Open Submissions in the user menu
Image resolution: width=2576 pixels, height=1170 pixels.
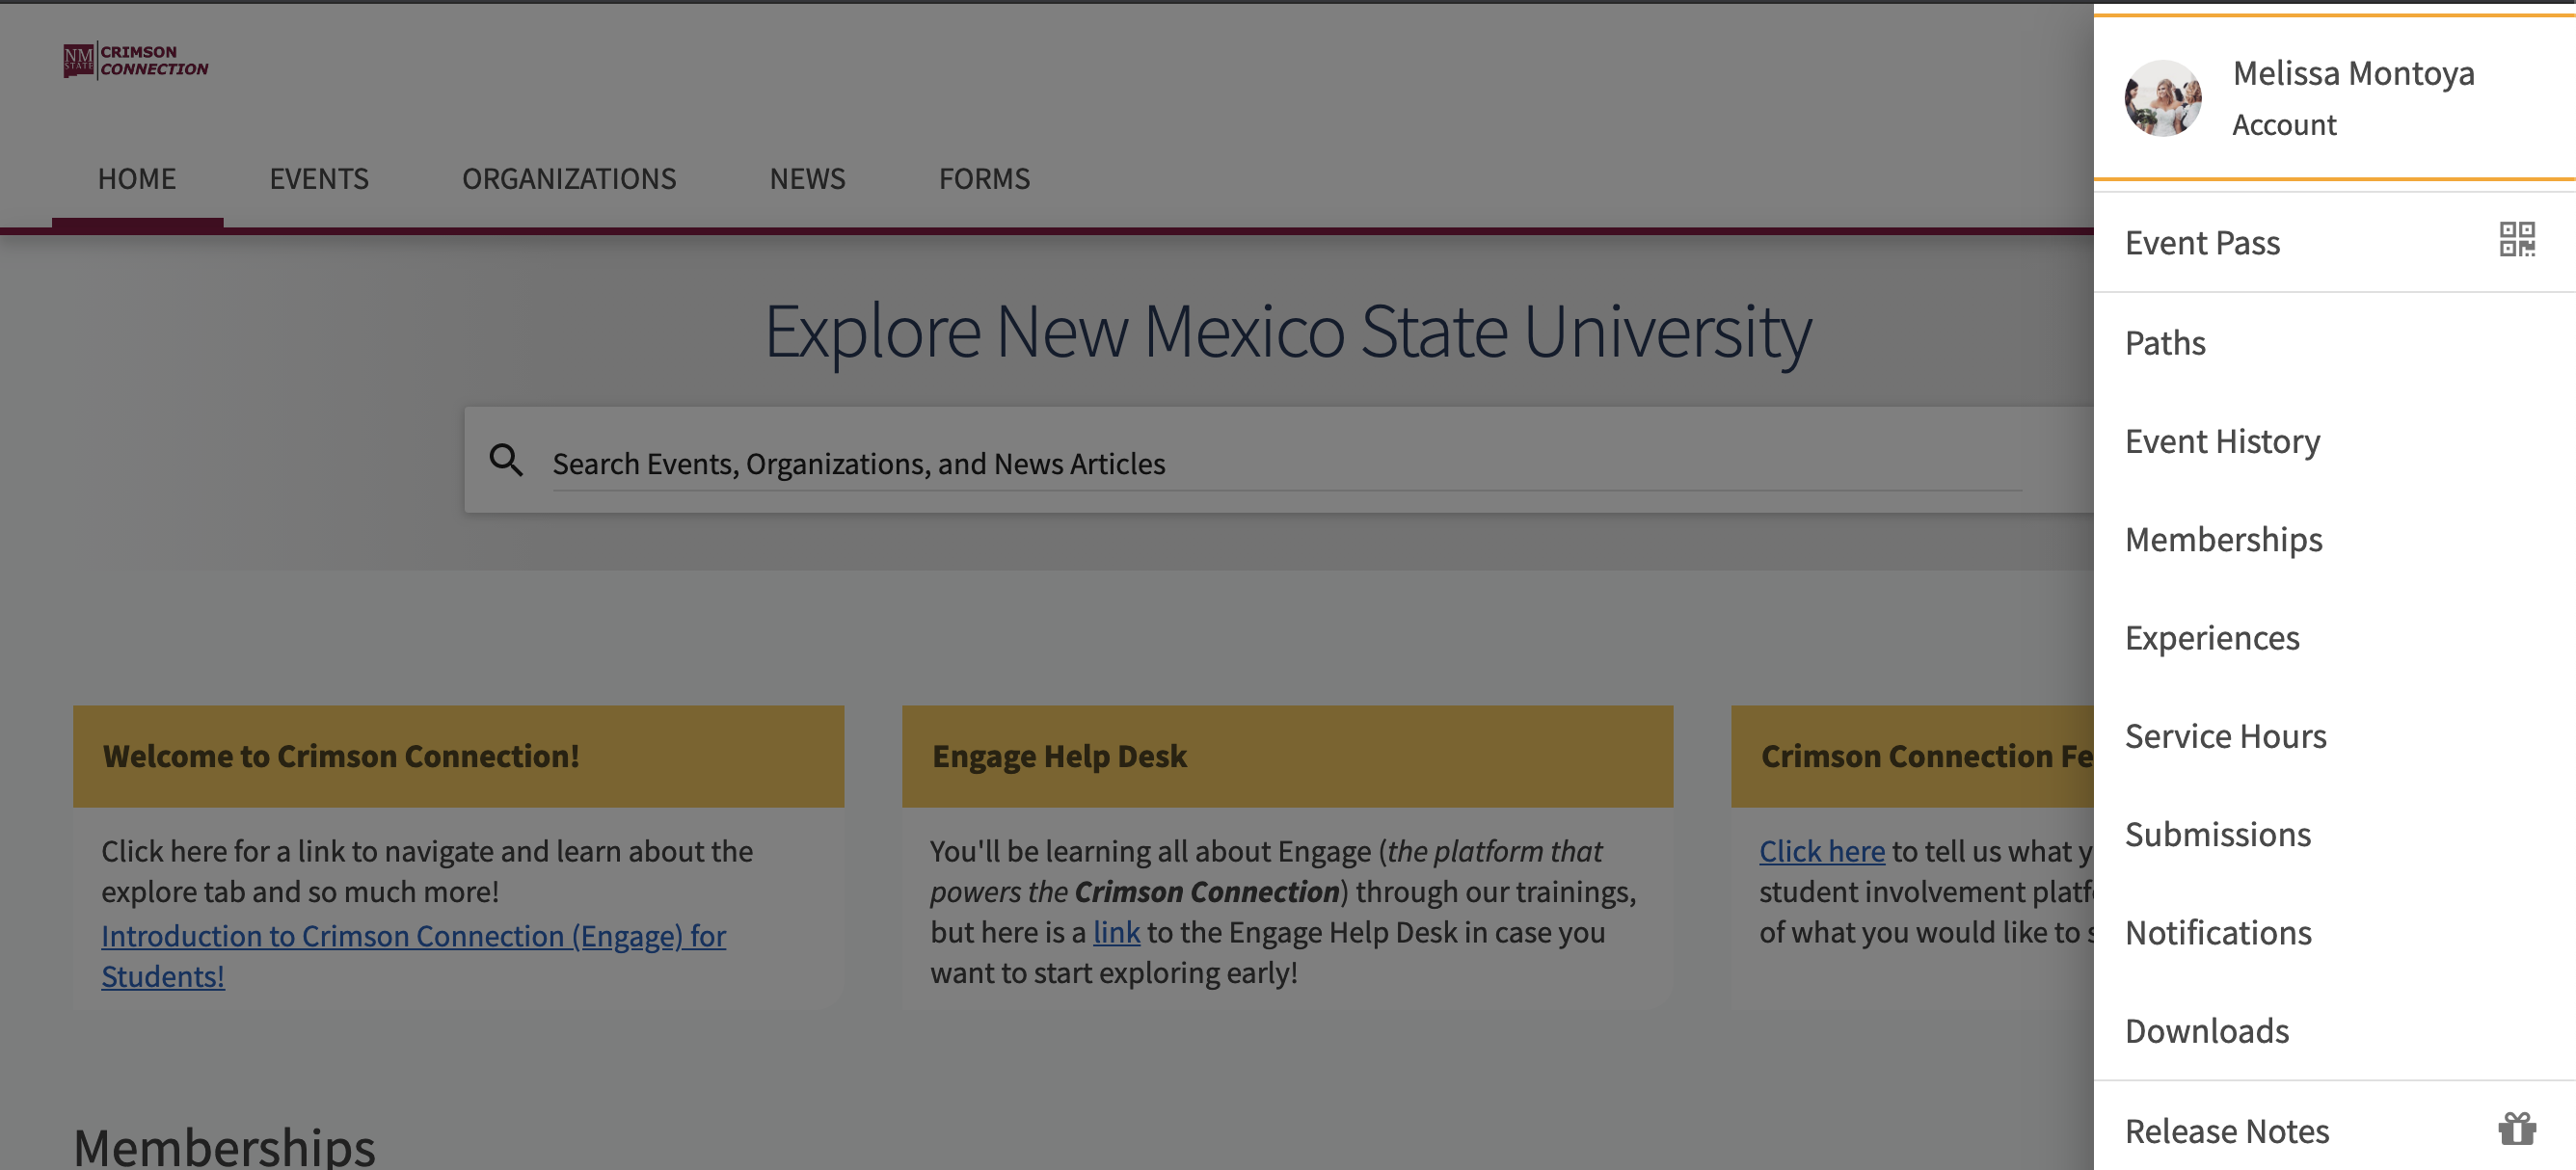pos(2217,834)
